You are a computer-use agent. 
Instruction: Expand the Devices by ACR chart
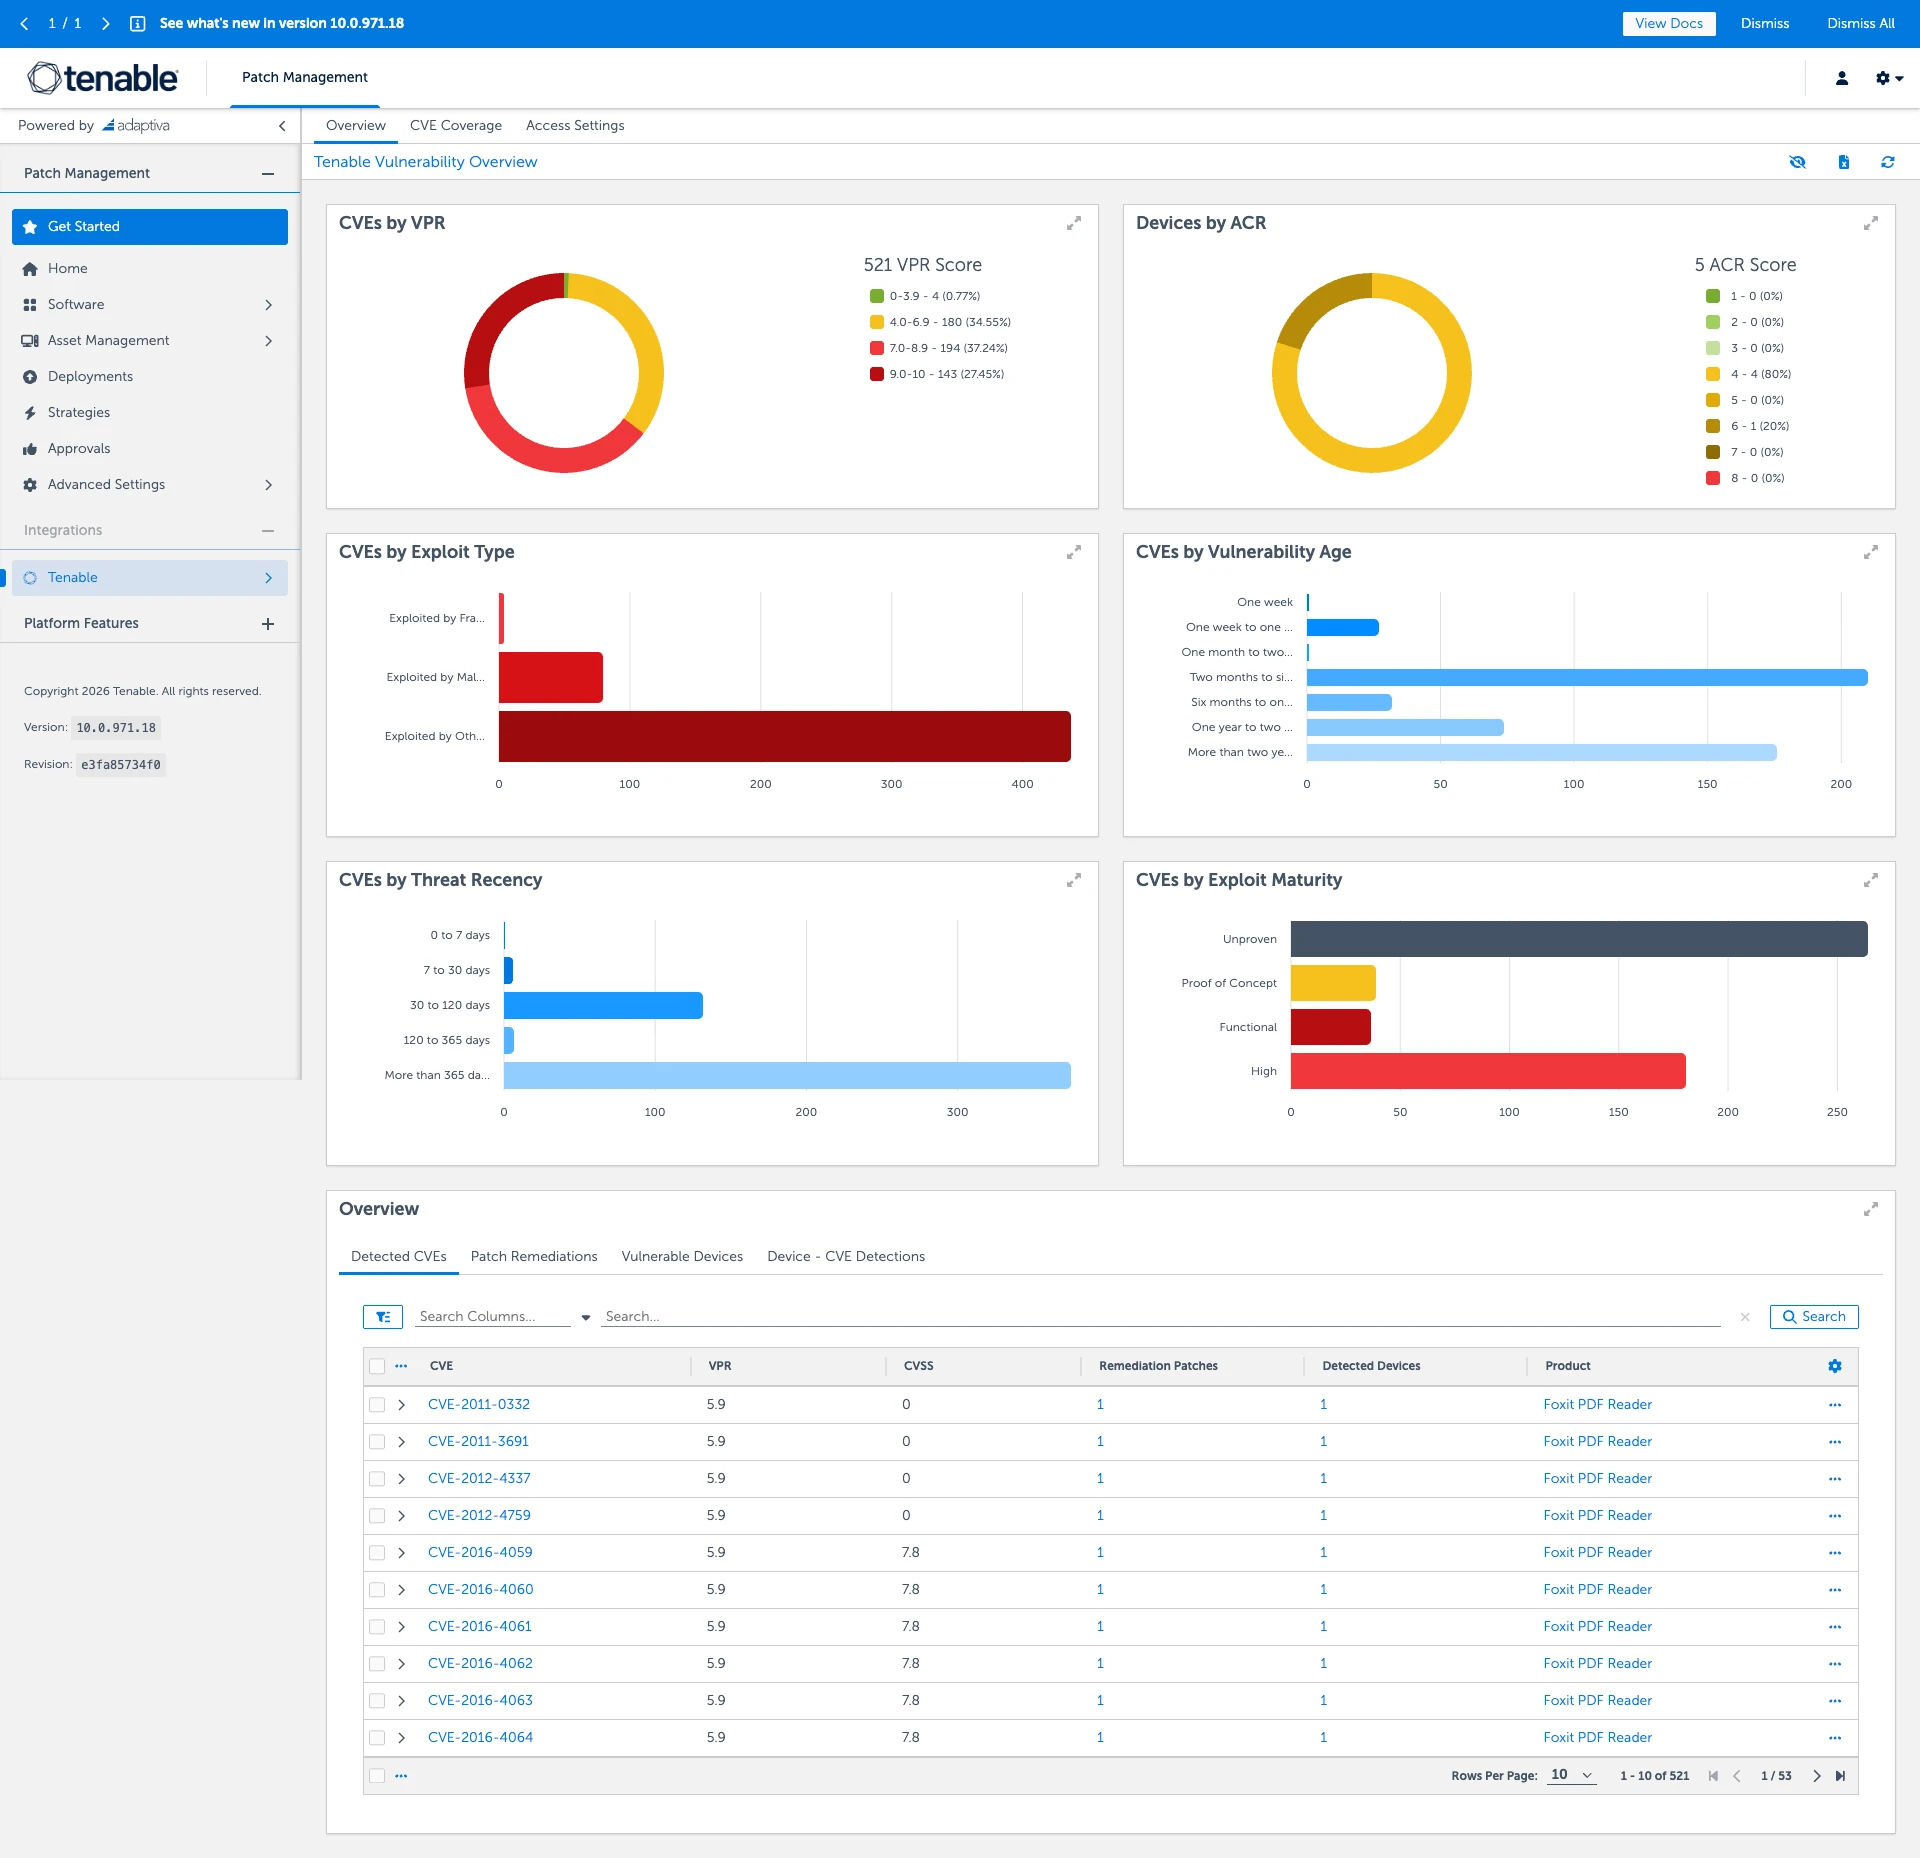coord(1870,224)
